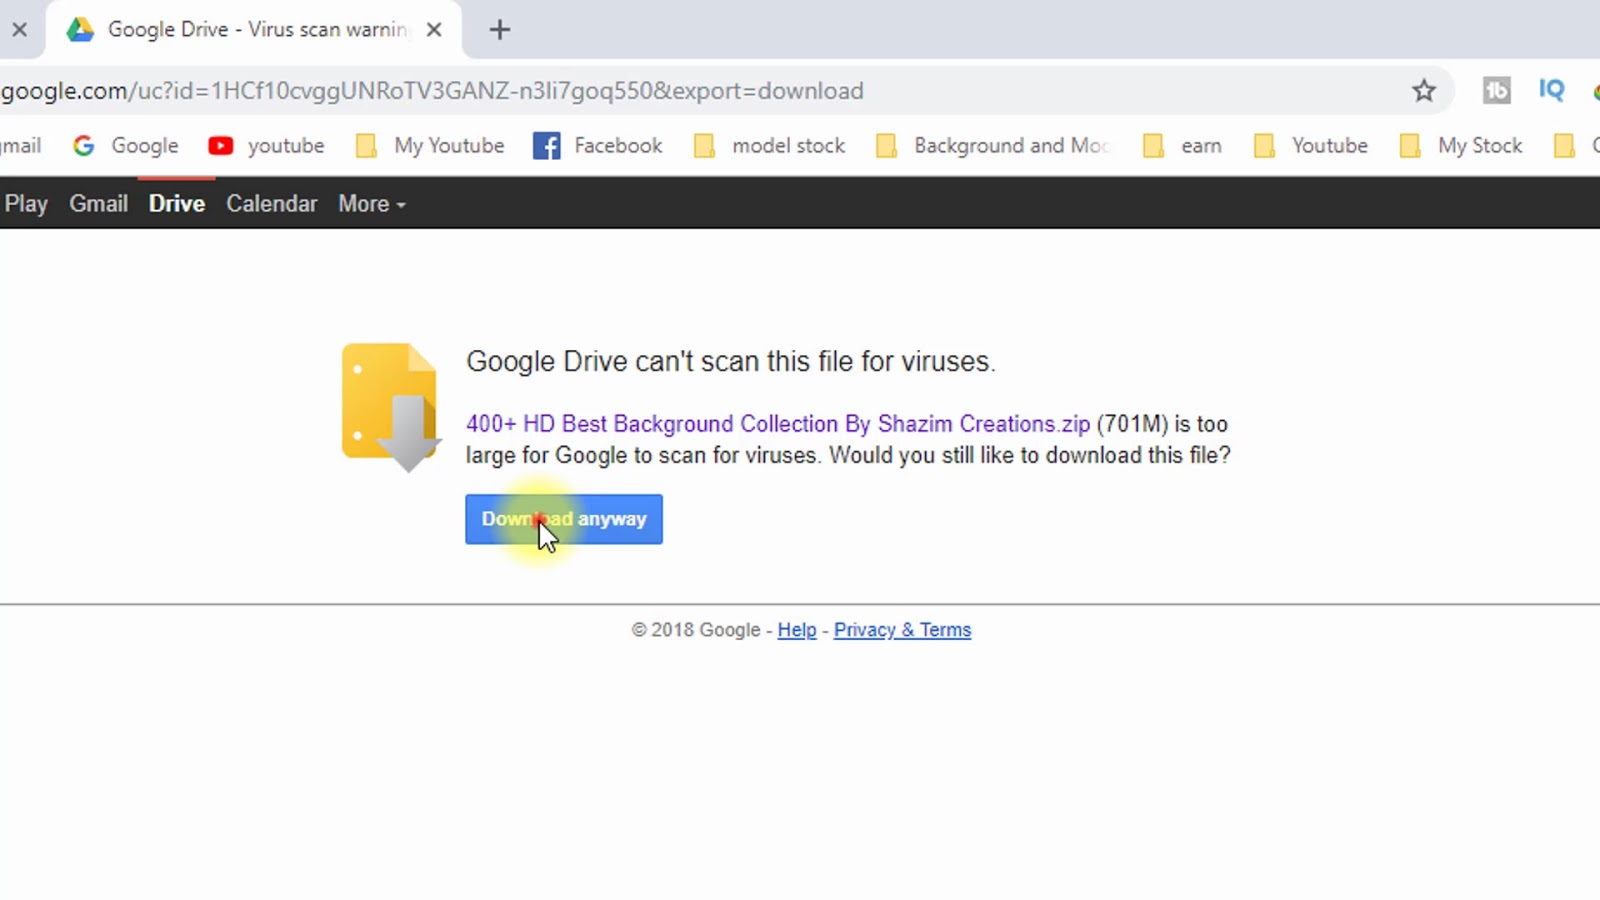Open the 400+ HD Best Background Collection zip link
1600x900 pixels.
(x=778, y=424)
